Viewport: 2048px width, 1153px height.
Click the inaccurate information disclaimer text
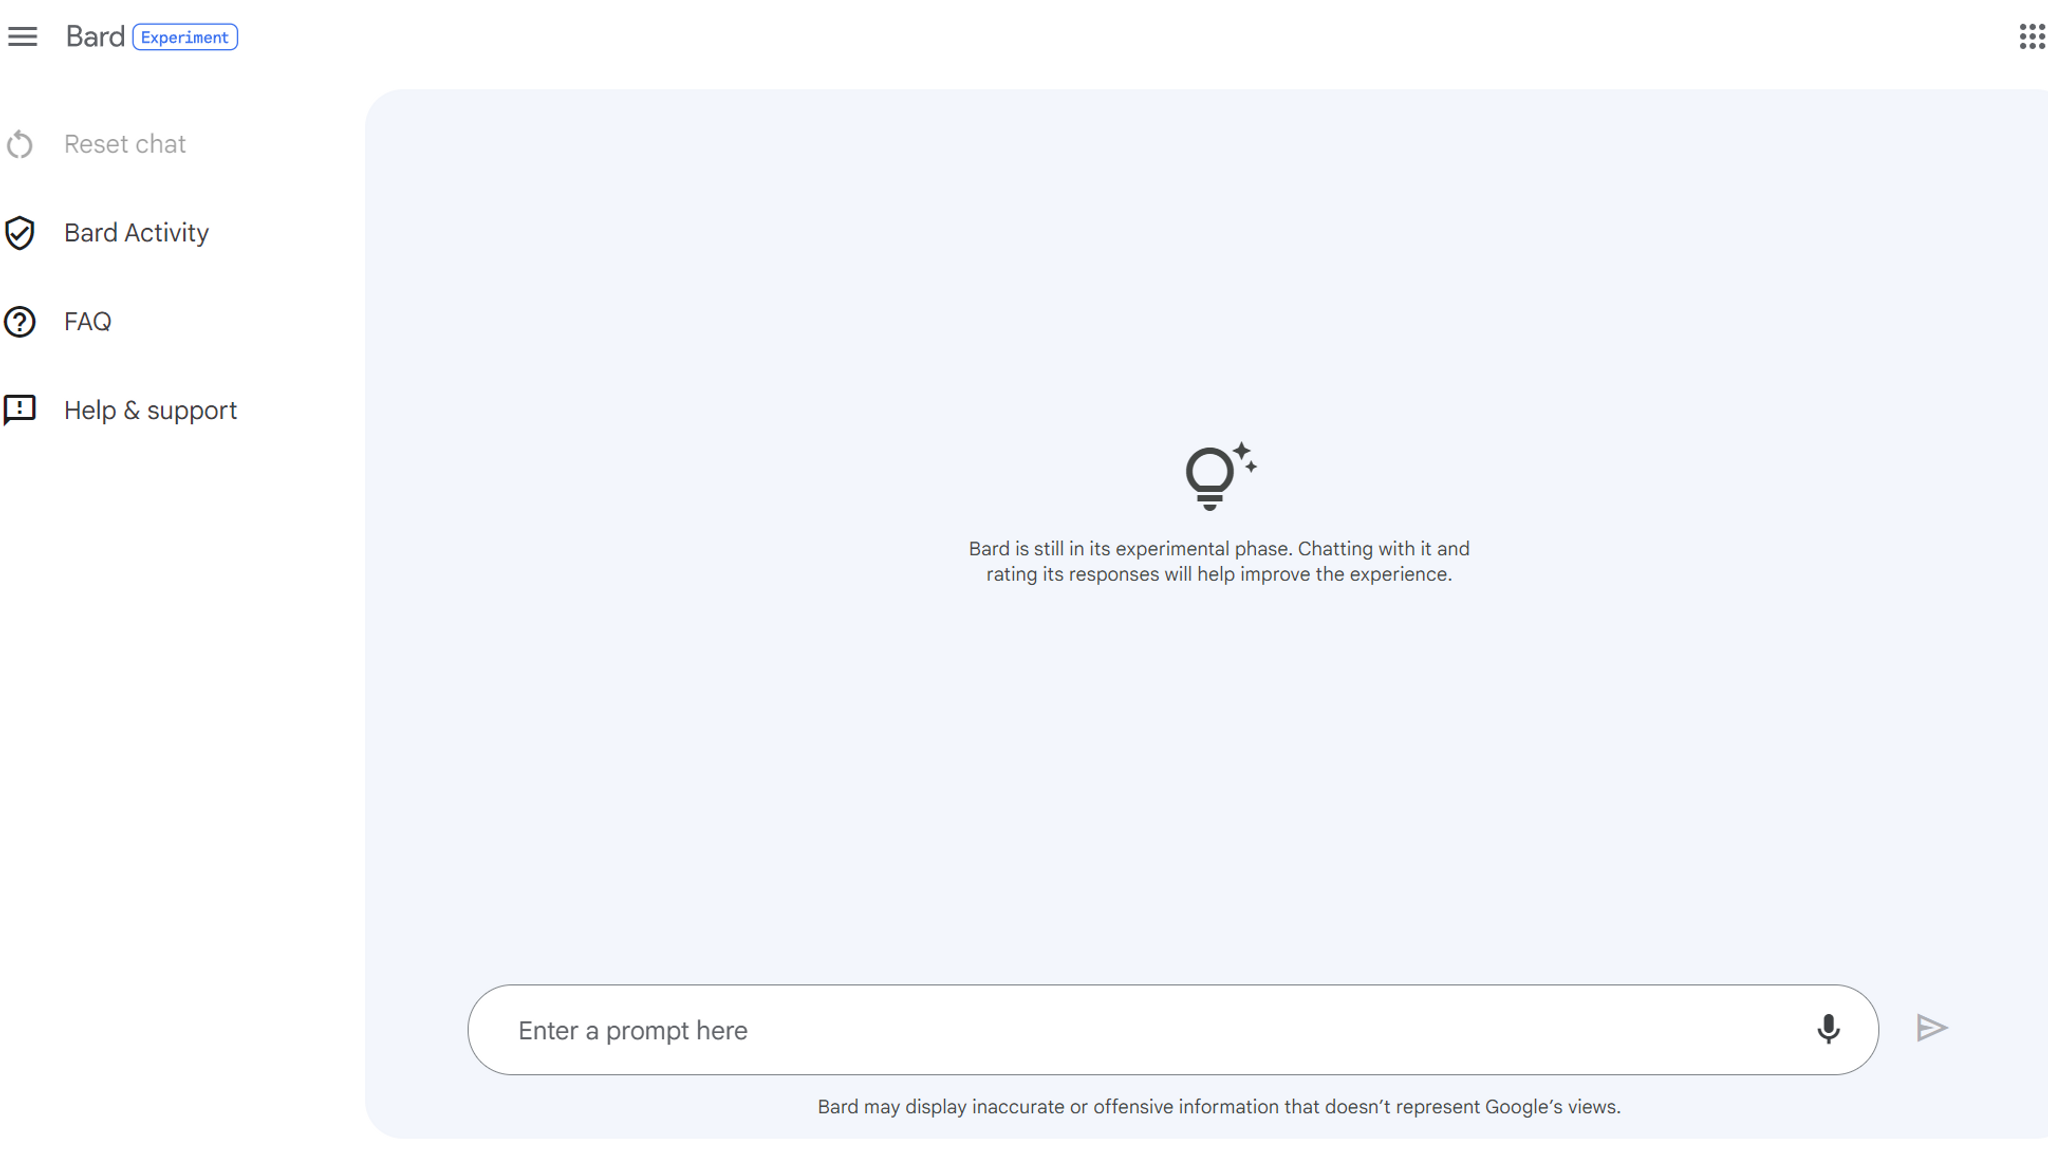(x=1219, y=1107)
